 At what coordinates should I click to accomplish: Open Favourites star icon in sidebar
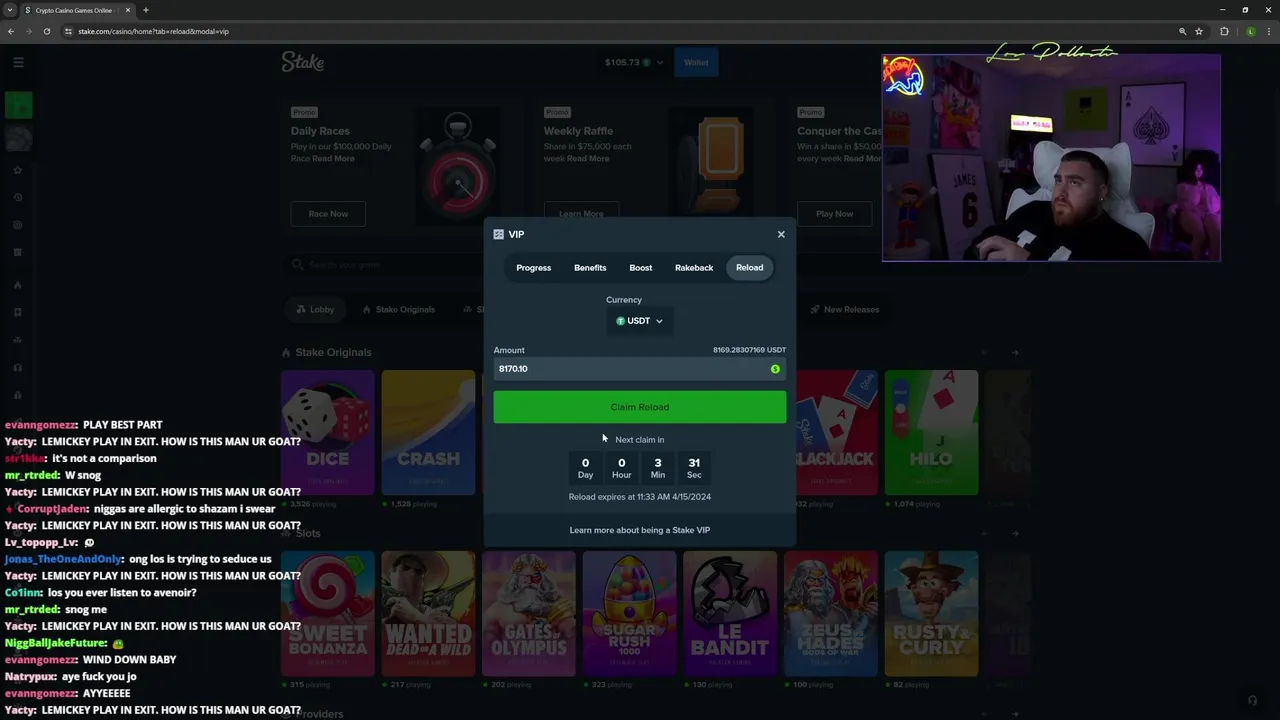18,170
